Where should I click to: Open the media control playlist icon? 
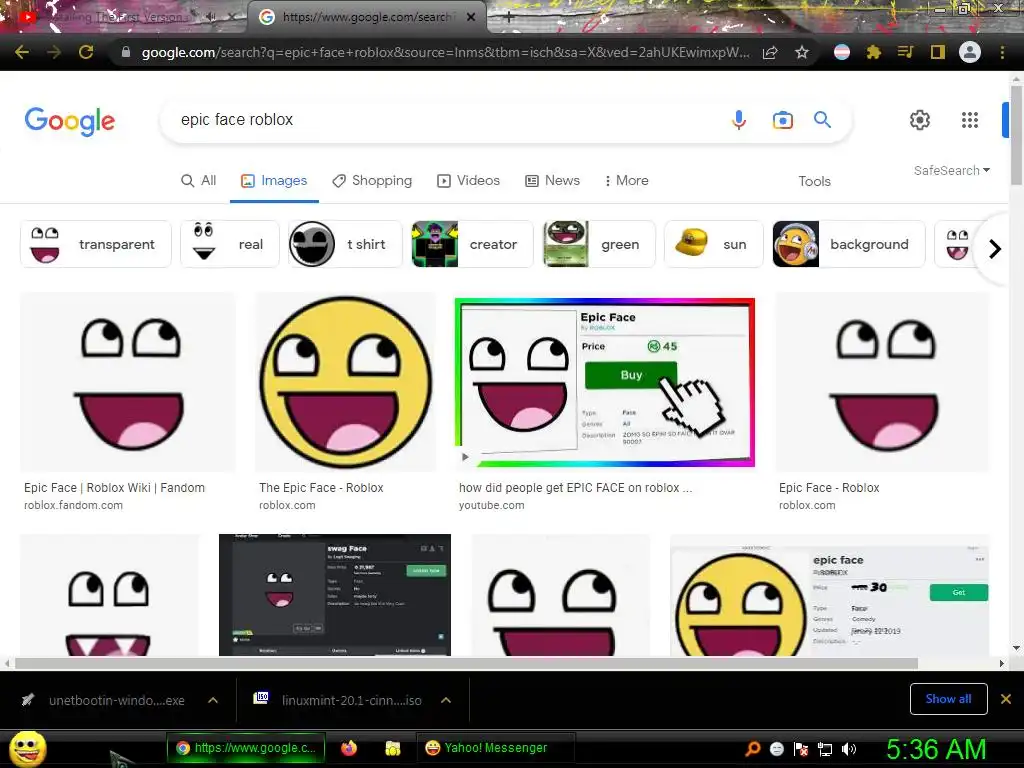906,52
